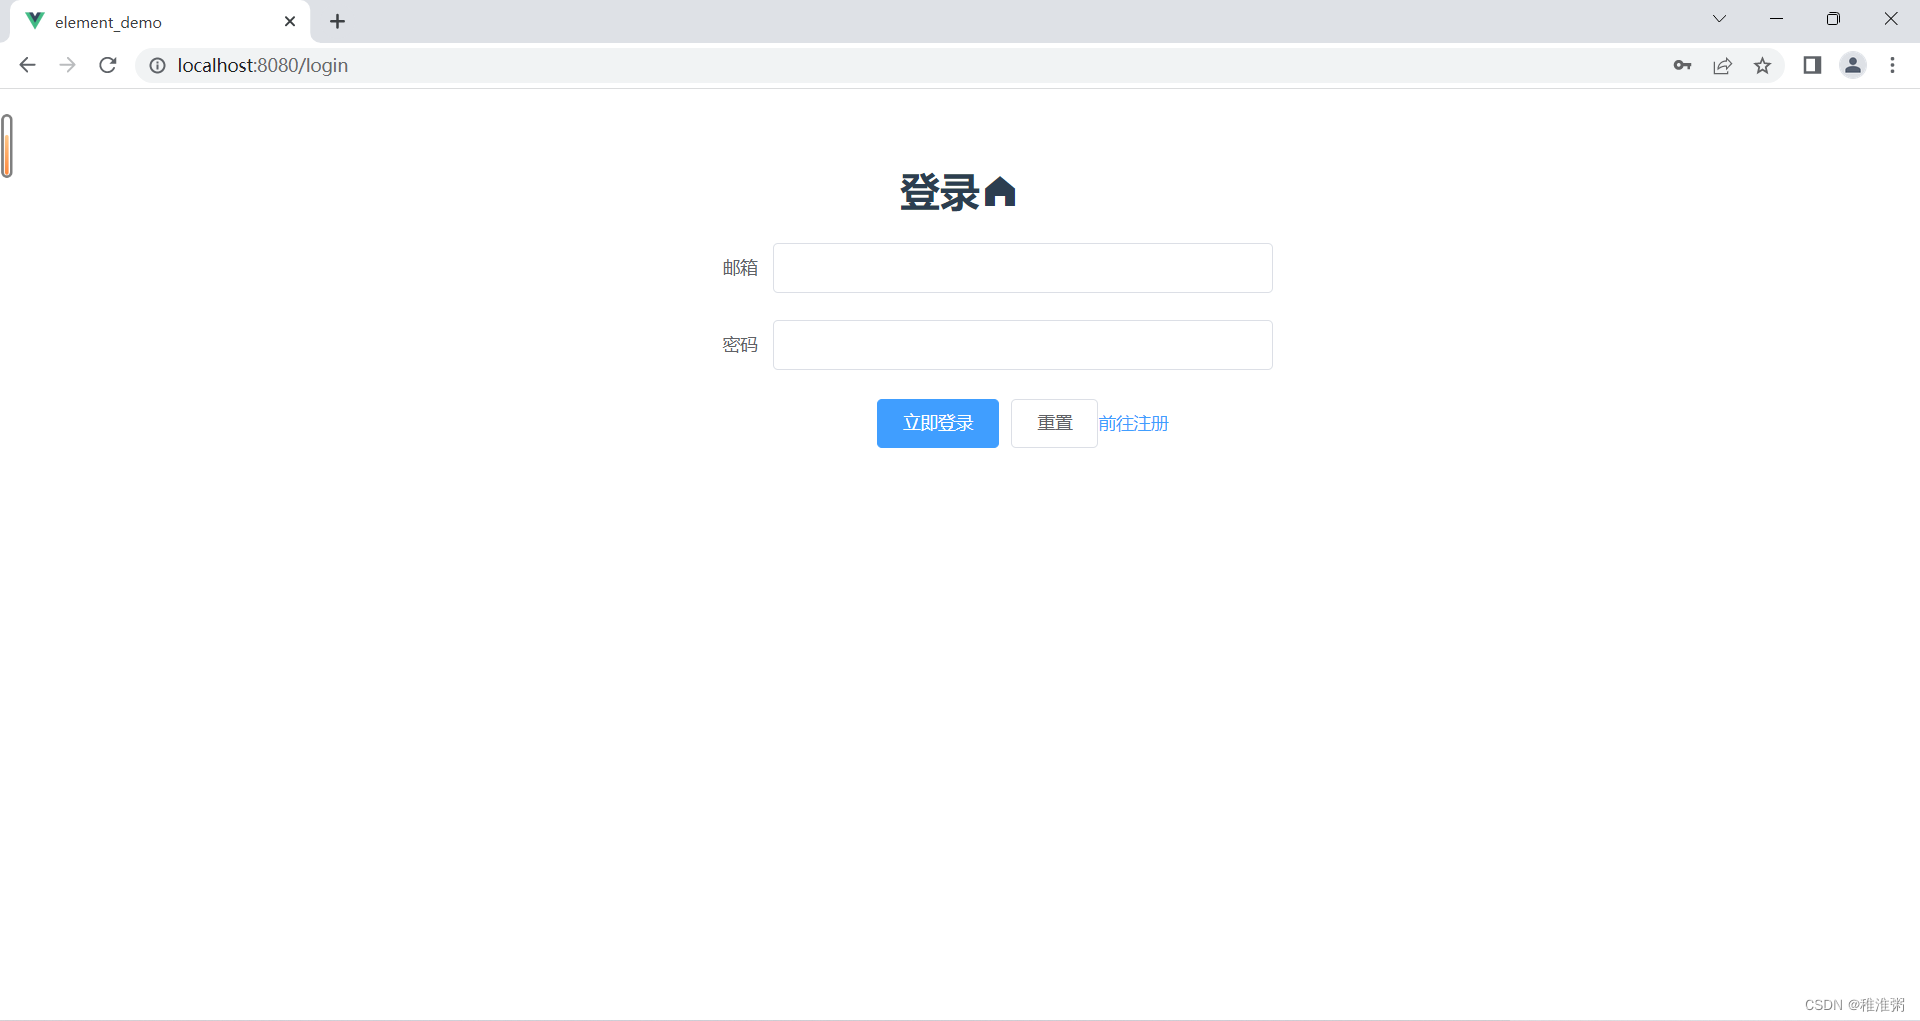
Task: Click the 重置 reset button
Action: click(x=1053, y=423)
